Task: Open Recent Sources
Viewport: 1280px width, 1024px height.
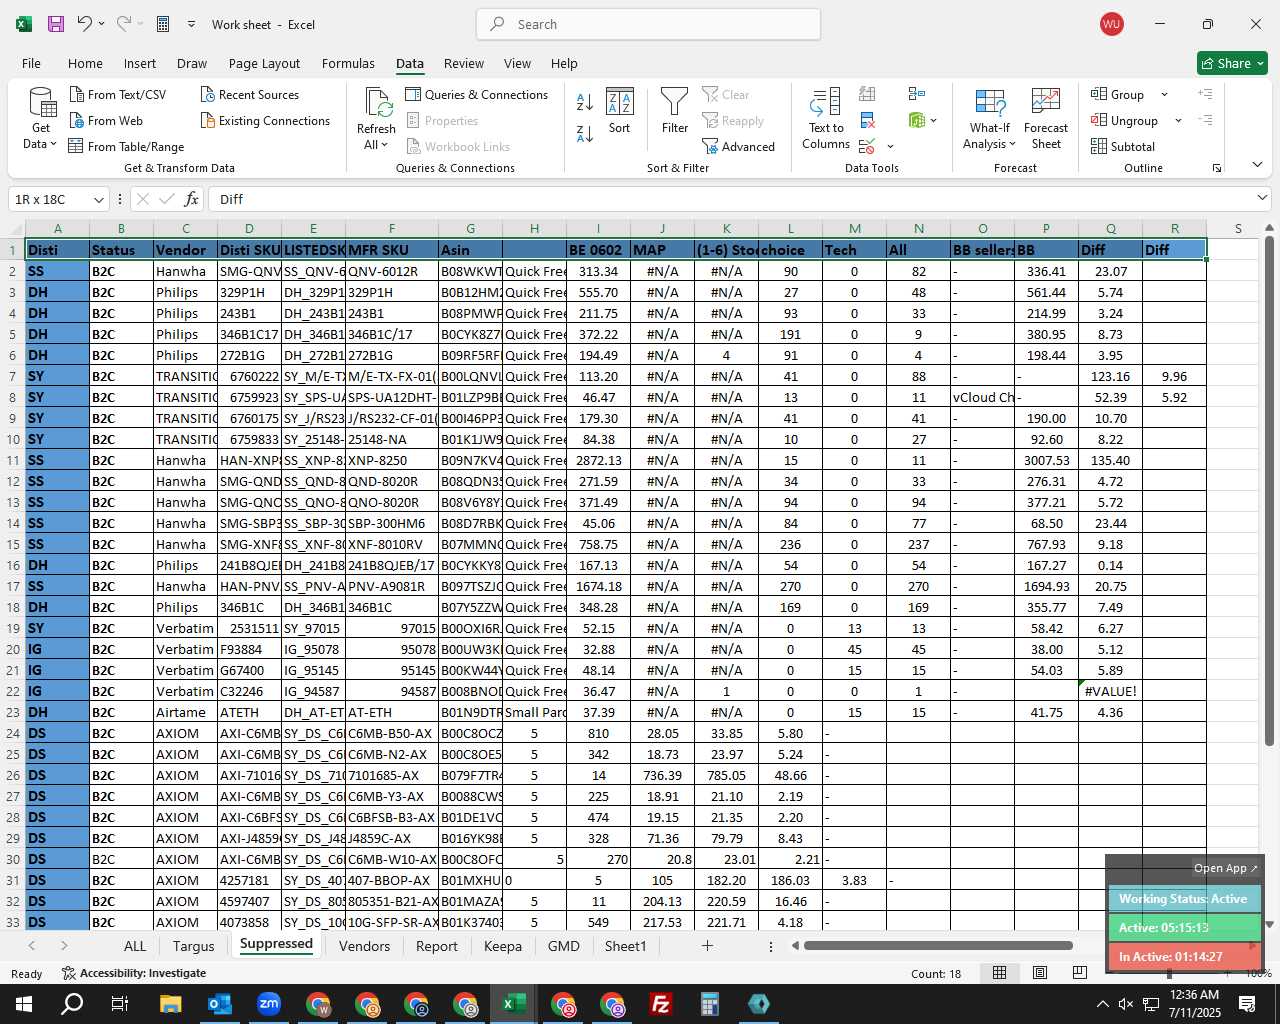Action: [250, 94]
